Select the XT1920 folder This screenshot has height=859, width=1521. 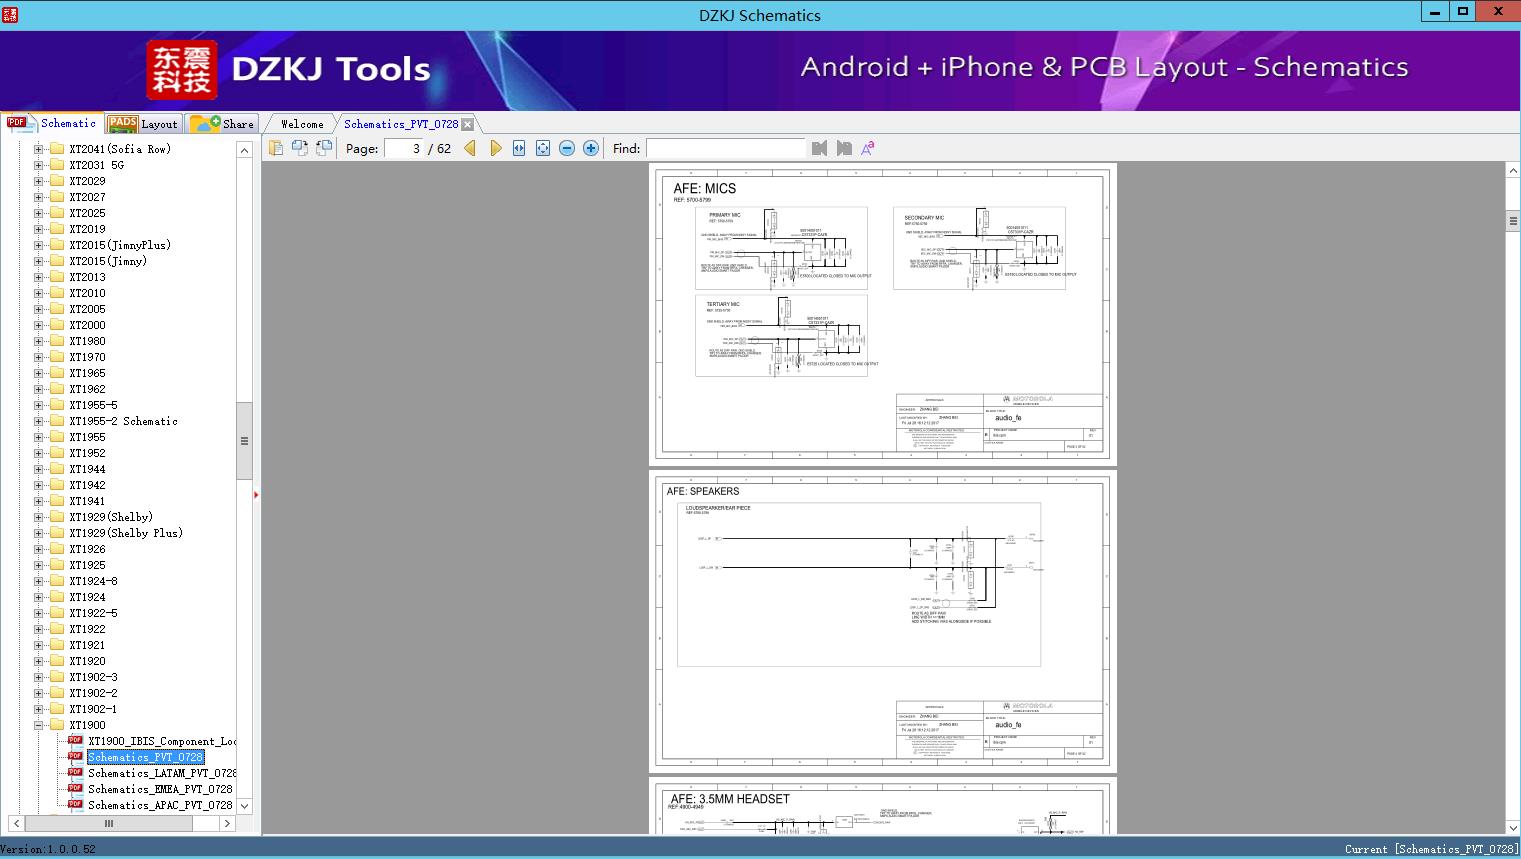tap(87, 661)
